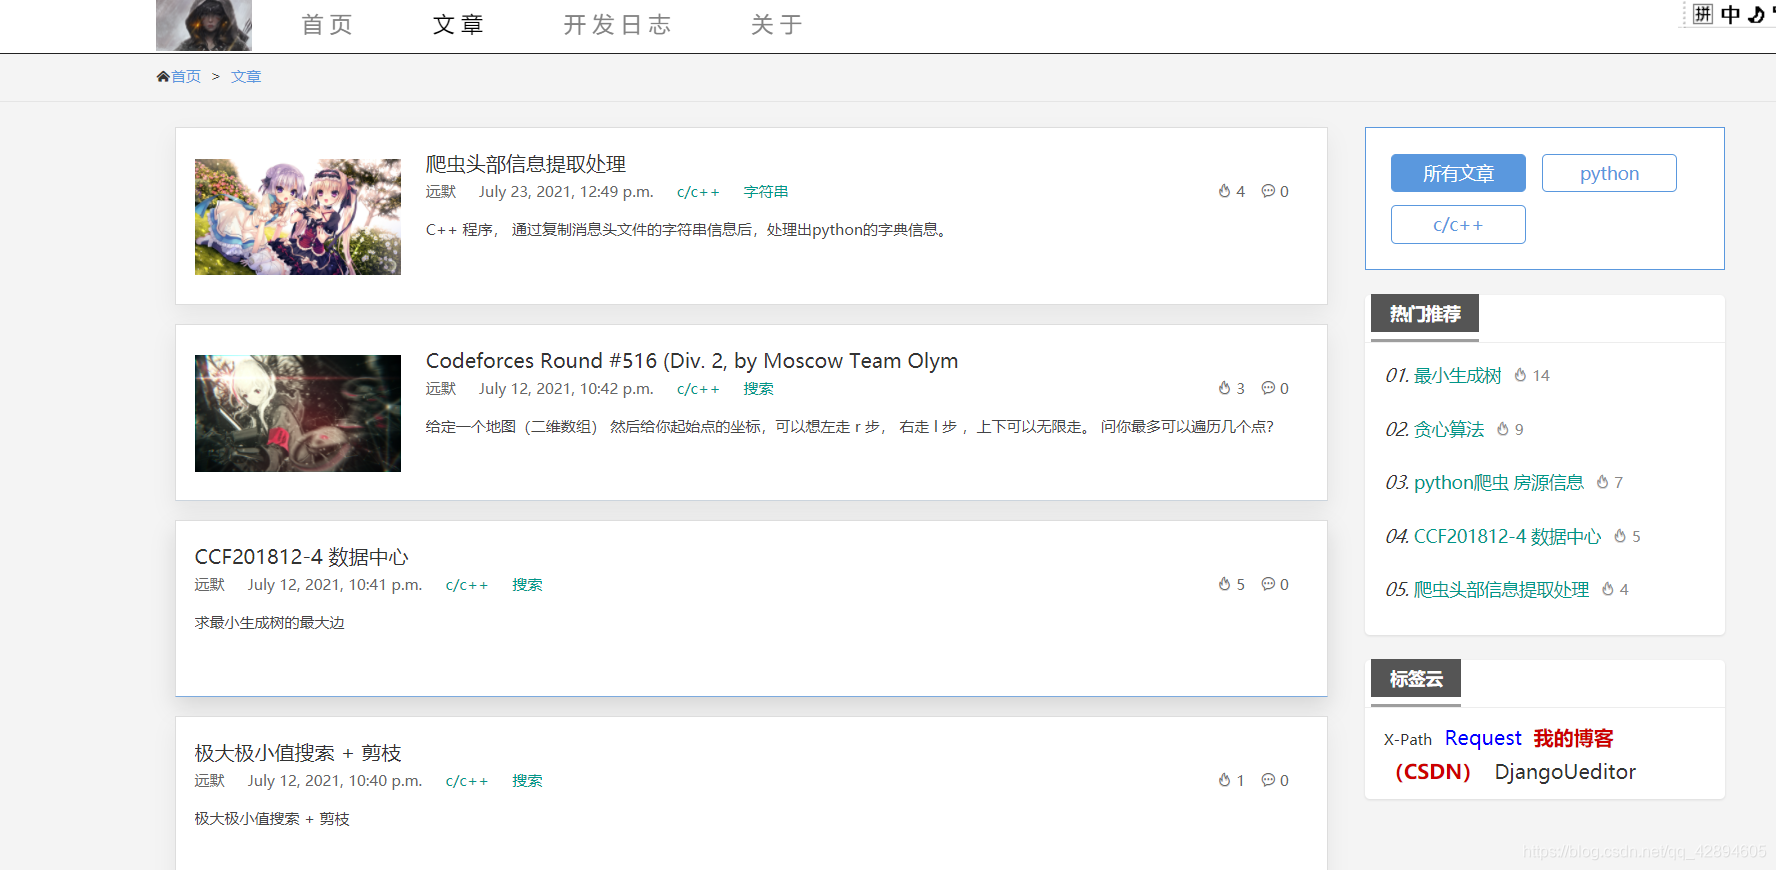Viewport: 1776px width, 870px height.
Task: Click flame views icon on 极大极小值搜索 card
Action: (1224, 780)
